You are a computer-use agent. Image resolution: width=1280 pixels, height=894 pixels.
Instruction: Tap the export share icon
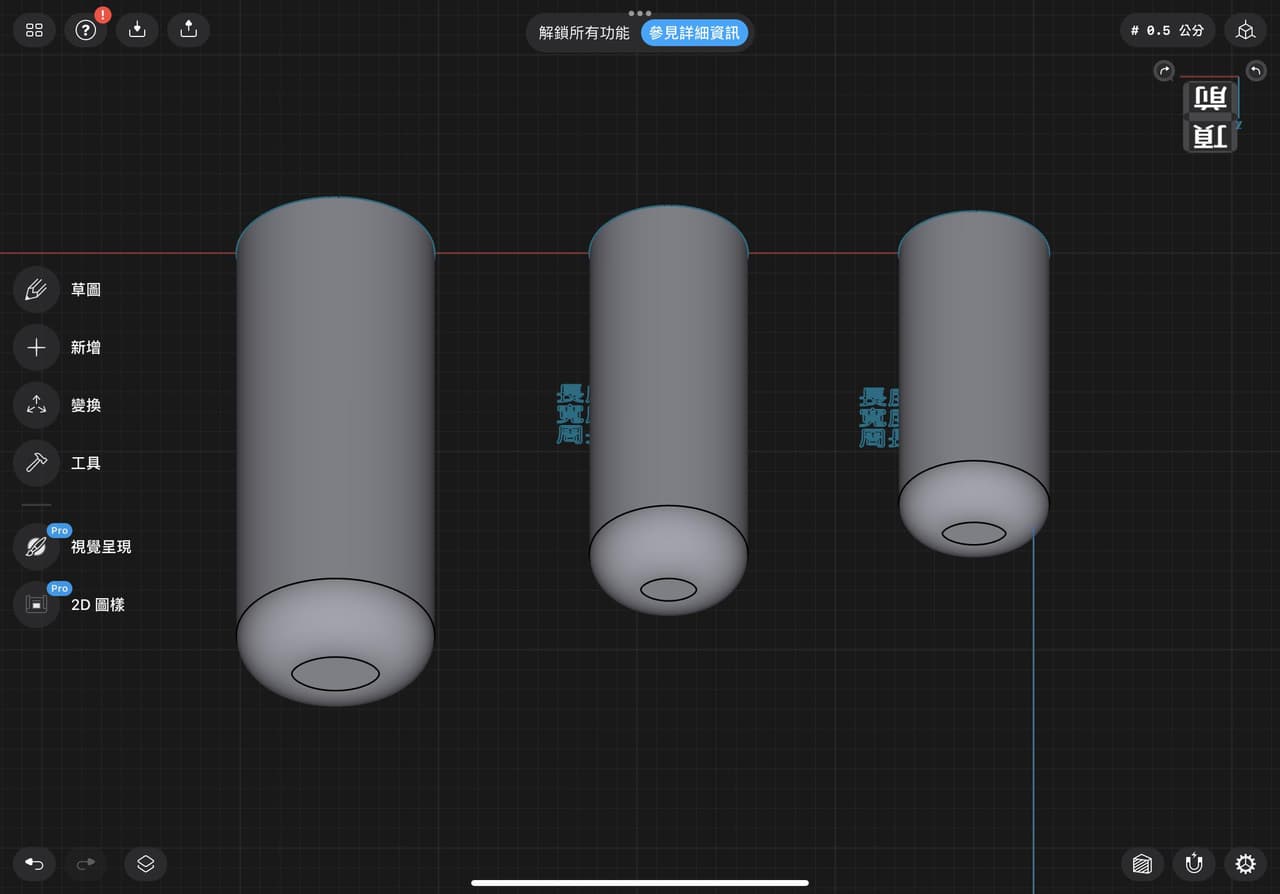[x=189, y=30]
